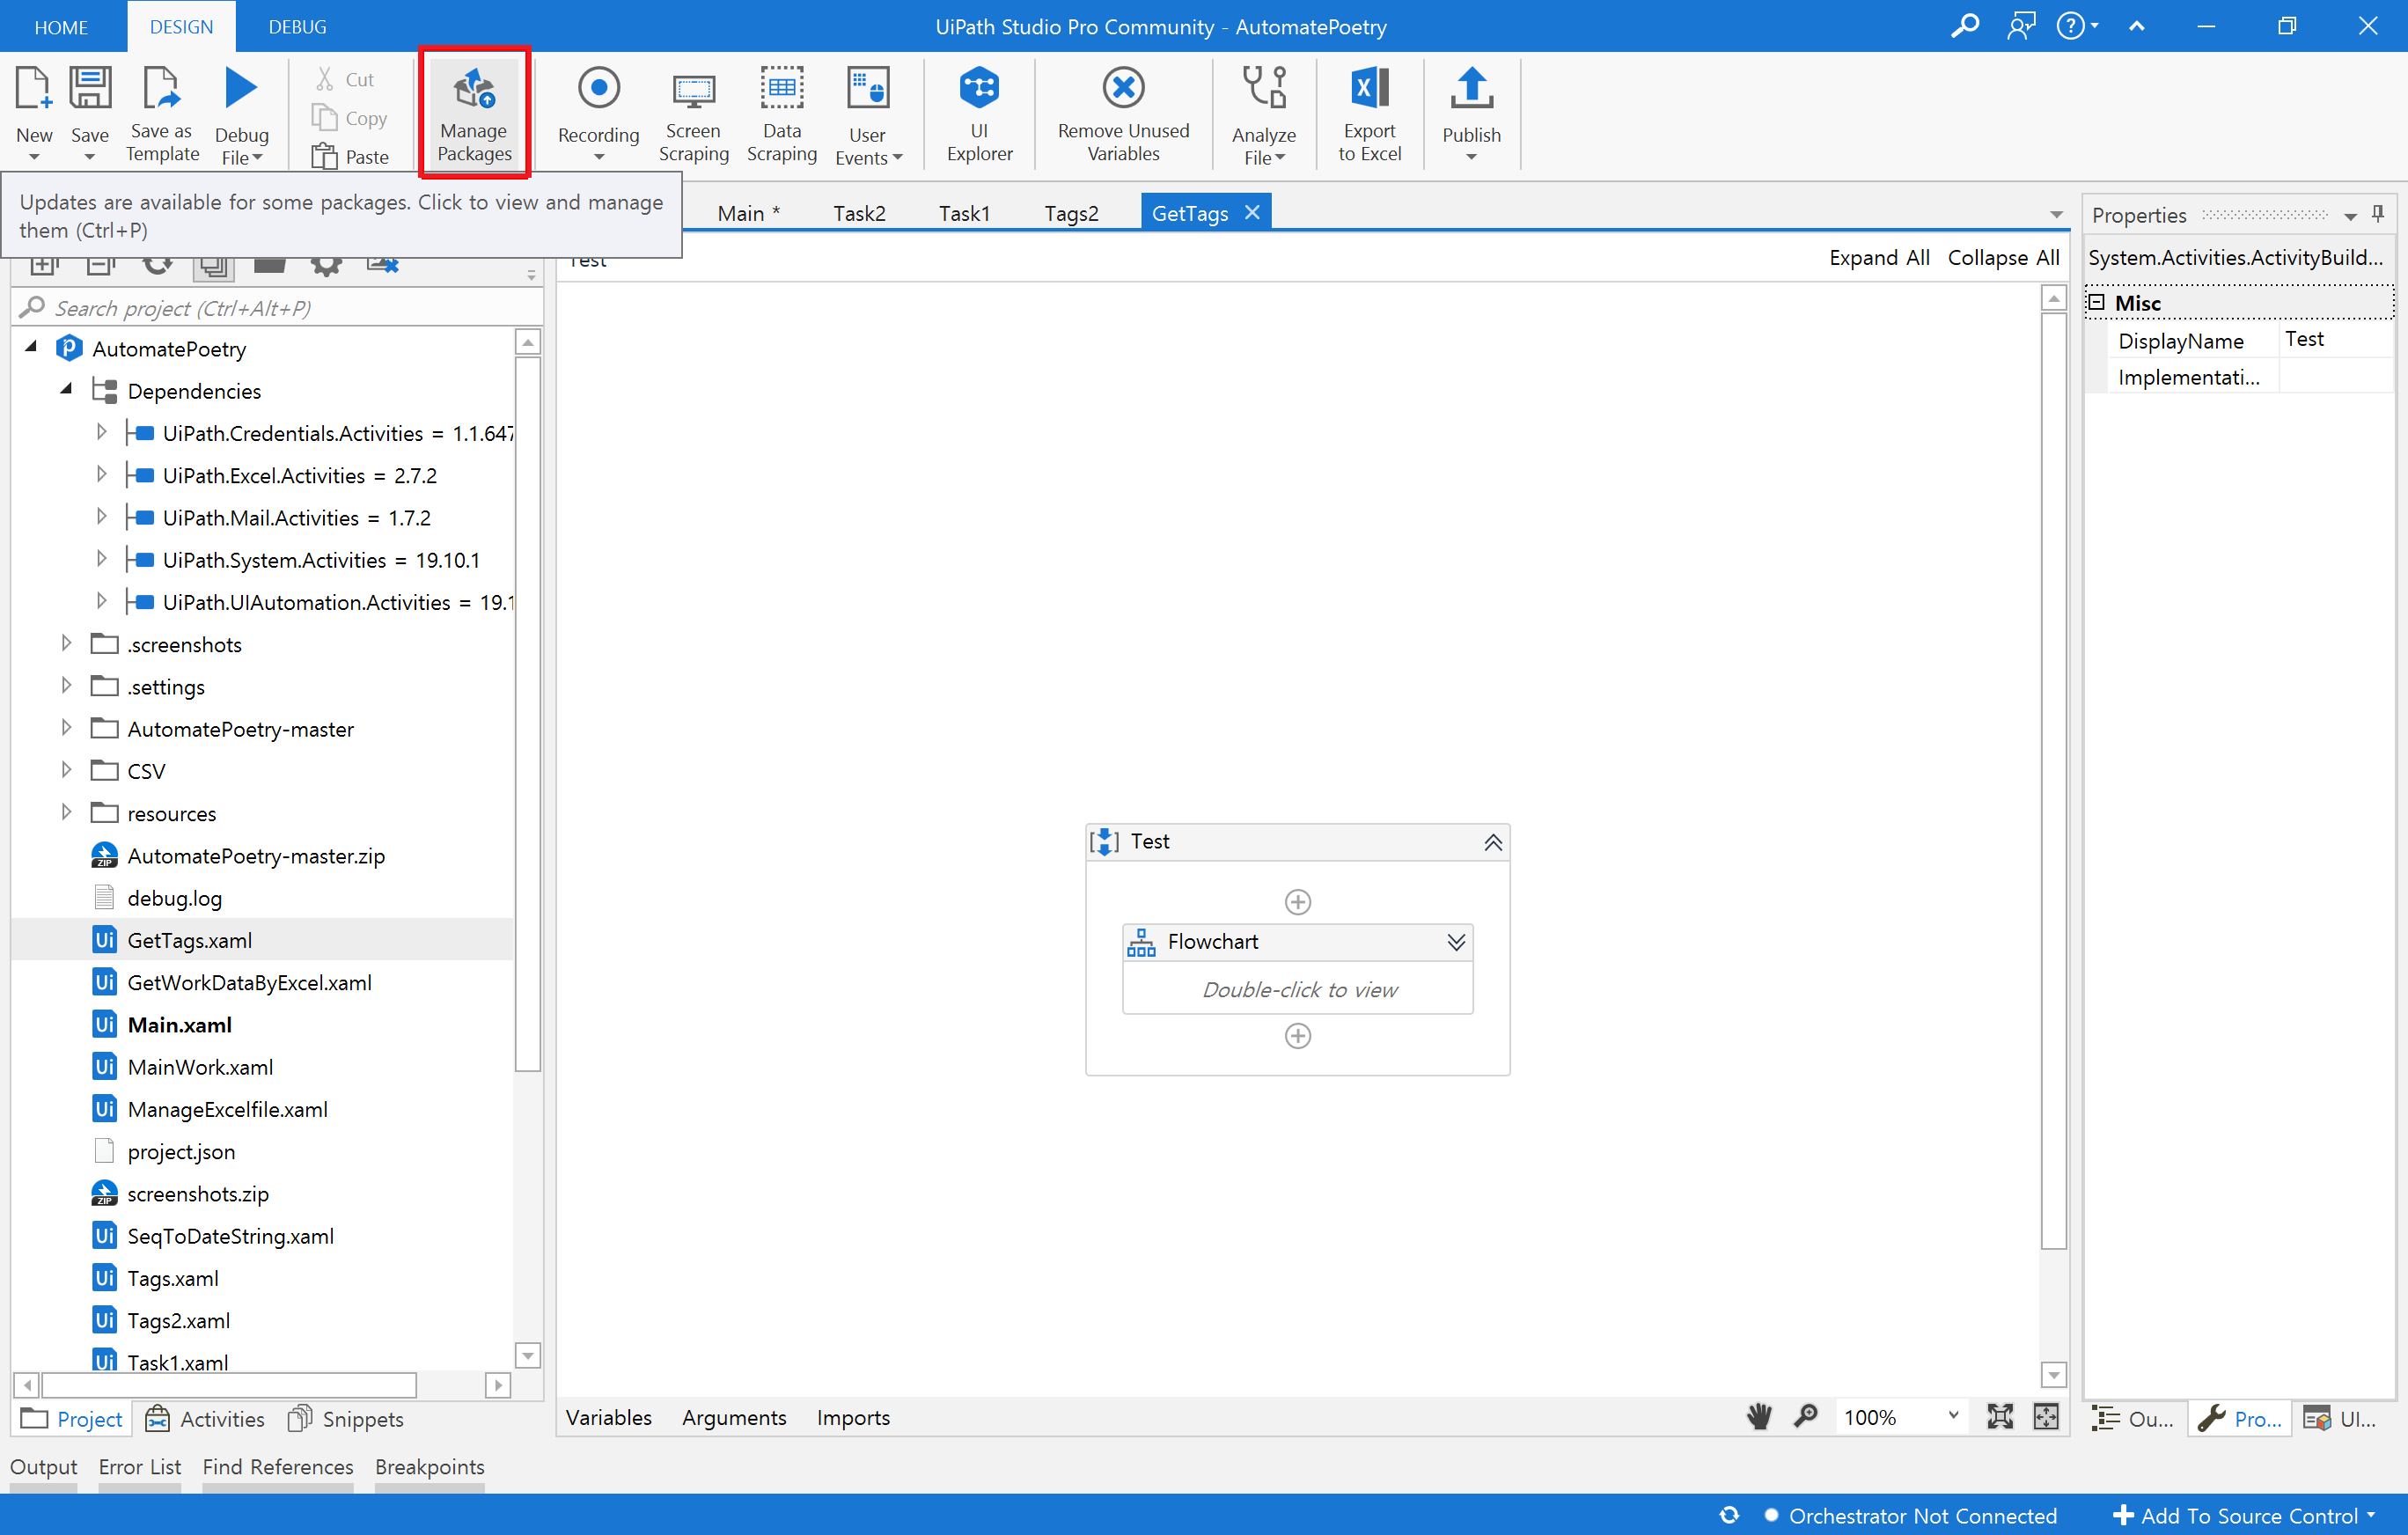The image size is (2408, 1535).
Task: Collapse the Dependencies node
Action: point(66,390)
